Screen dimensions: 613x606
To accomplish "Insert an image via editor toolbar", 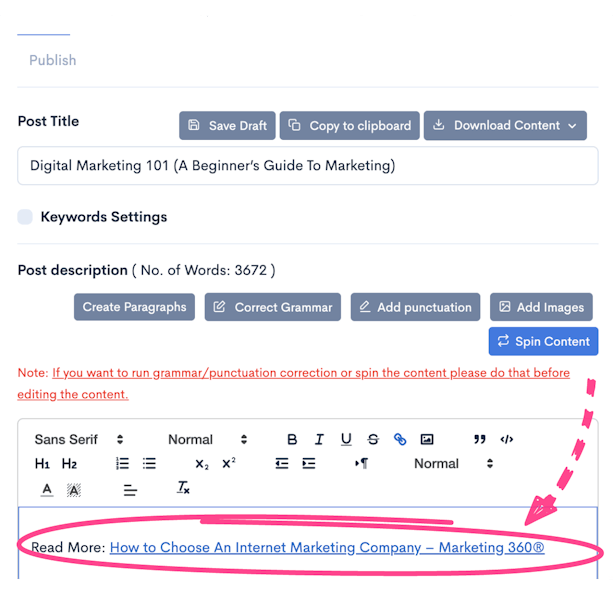I will pyautogui.click(x=427, y=439).
